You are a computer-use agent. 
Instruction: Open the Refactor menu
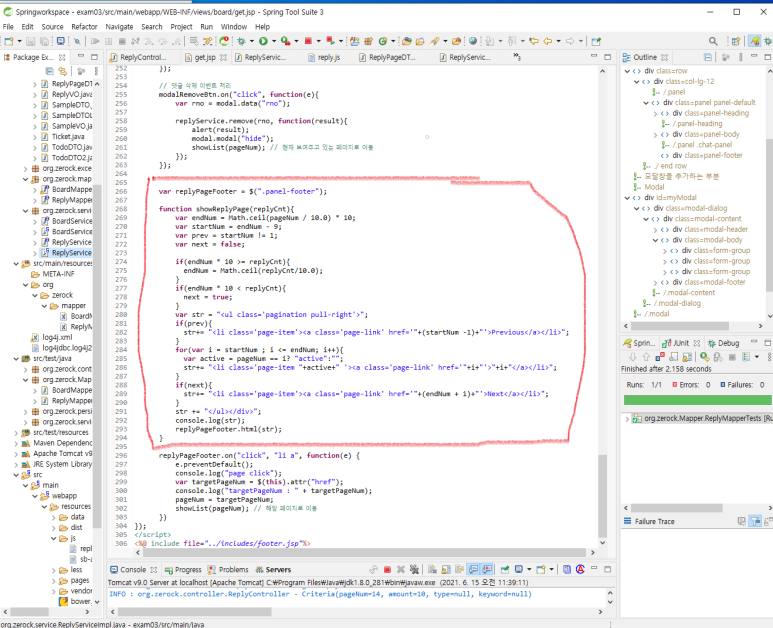tap(84, 27)
